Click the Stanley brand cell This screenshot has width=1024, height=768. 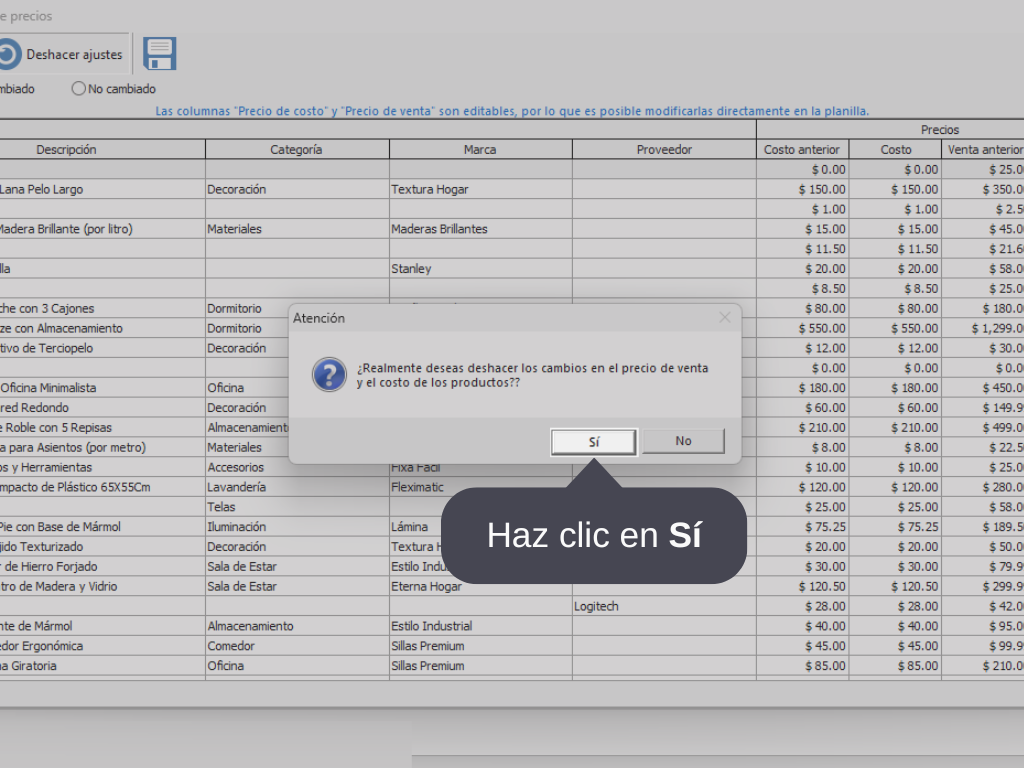click(x=481, y=268)
